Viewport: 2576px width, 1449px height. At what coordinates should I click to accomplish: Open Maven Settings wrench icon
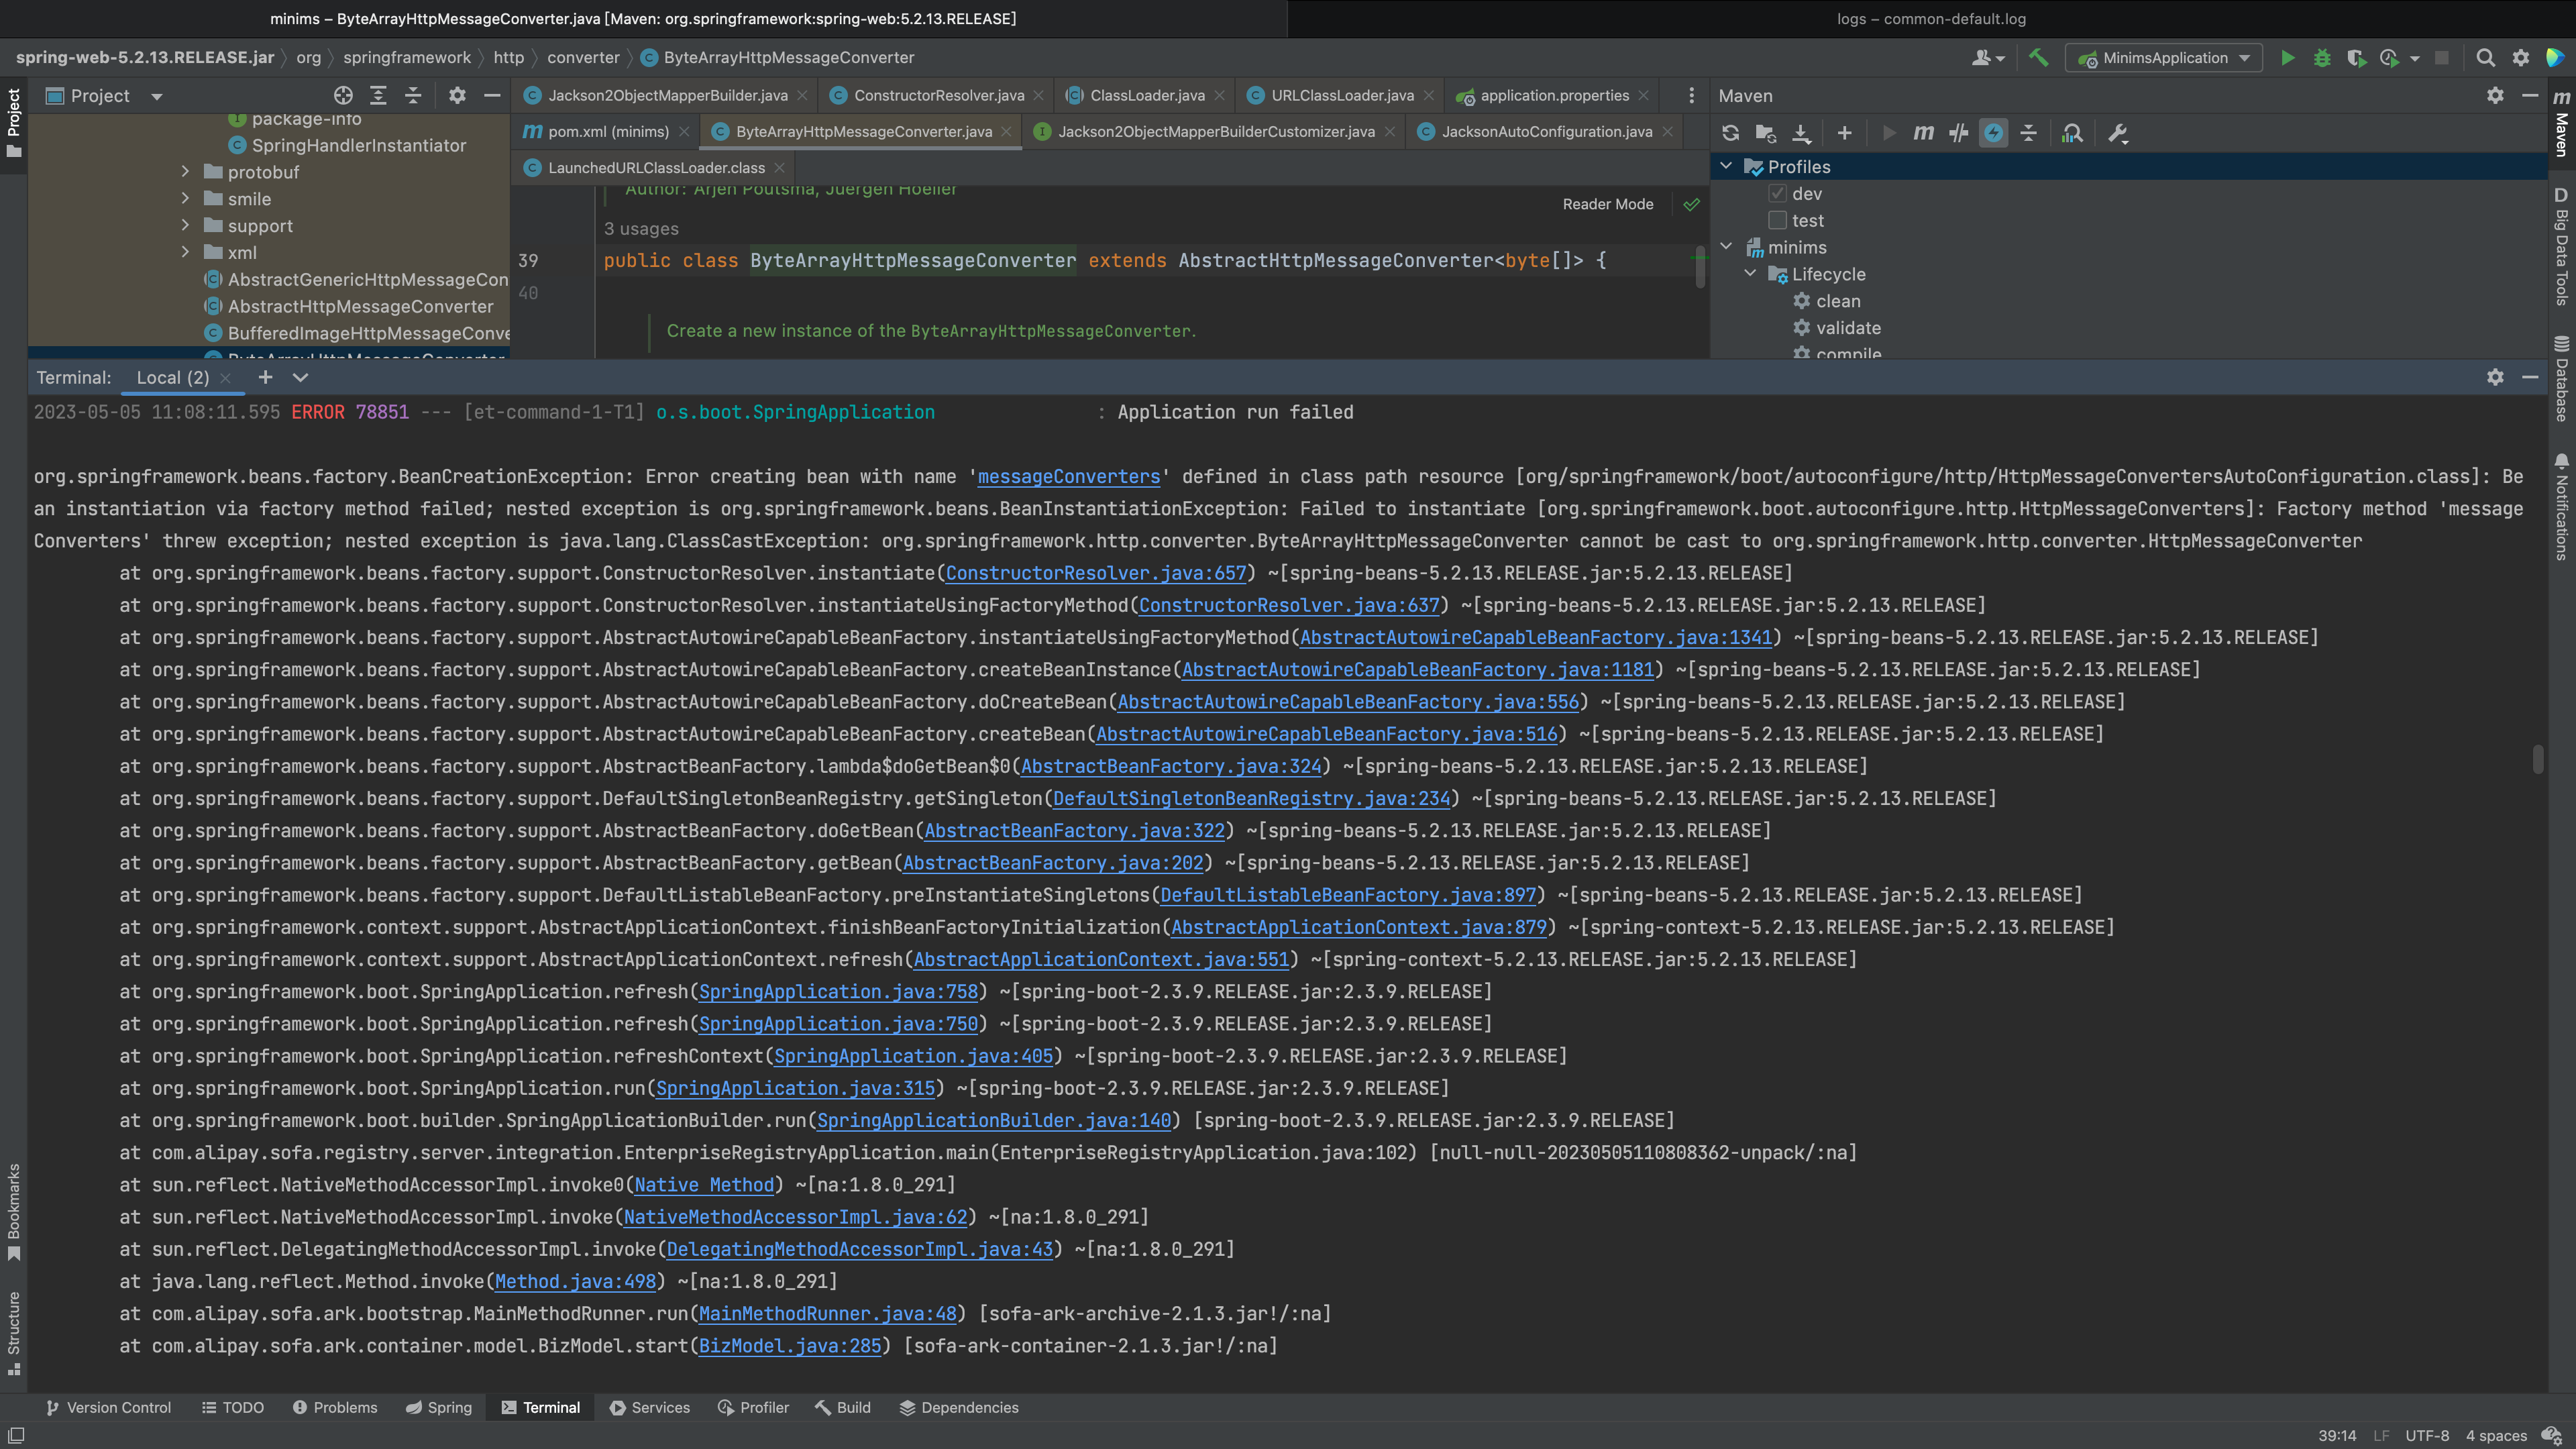click(2117, 133)
